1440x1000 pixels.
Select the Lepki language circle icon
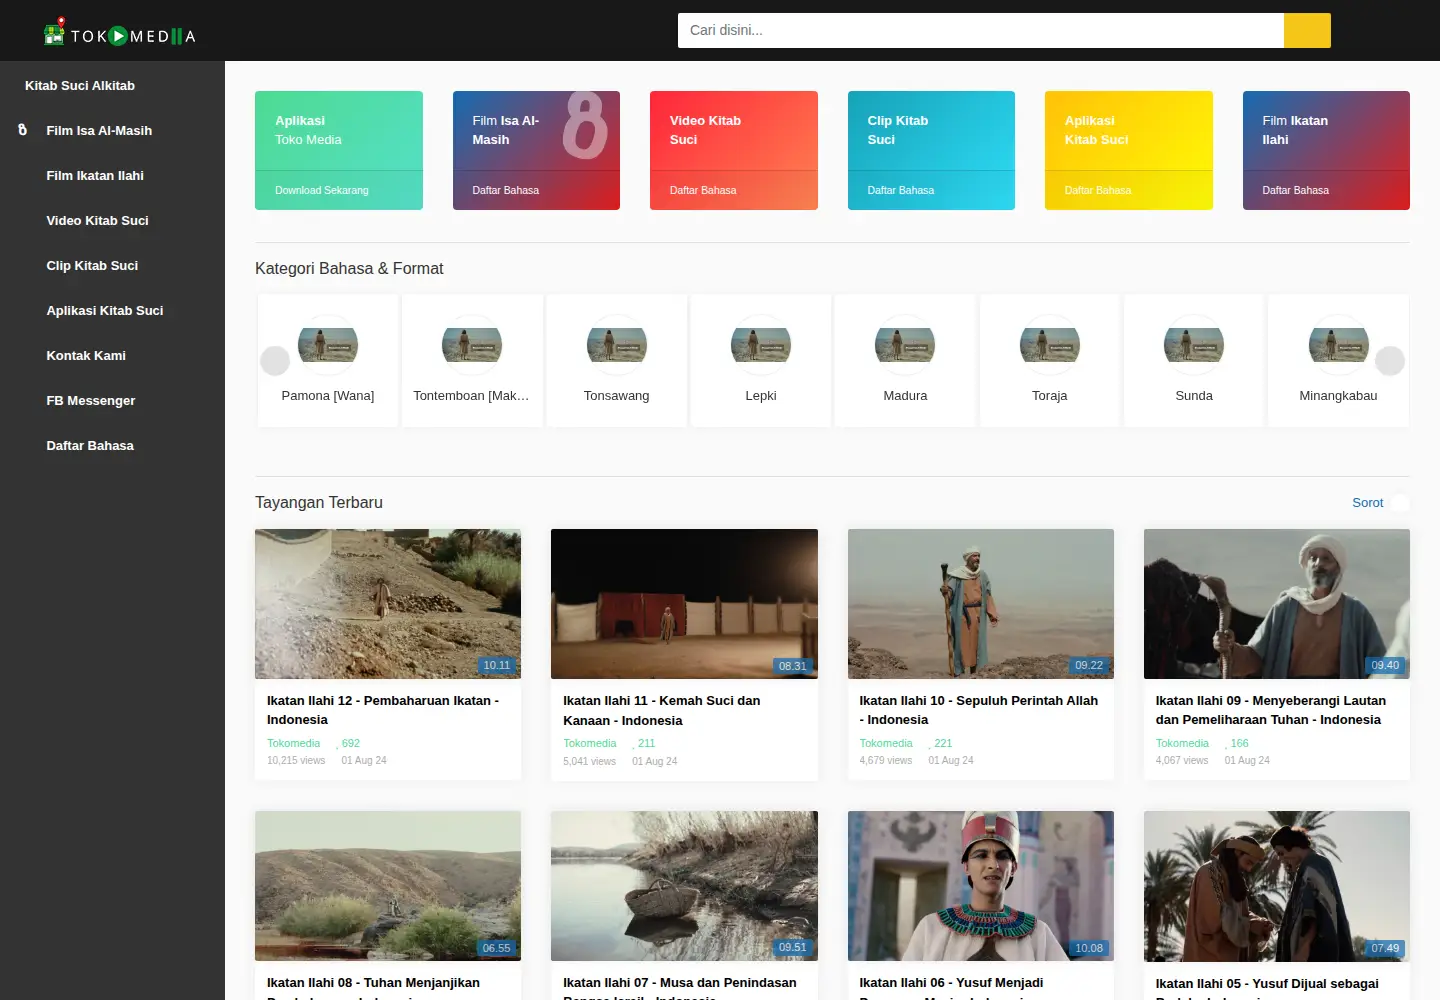coord(761,345)
